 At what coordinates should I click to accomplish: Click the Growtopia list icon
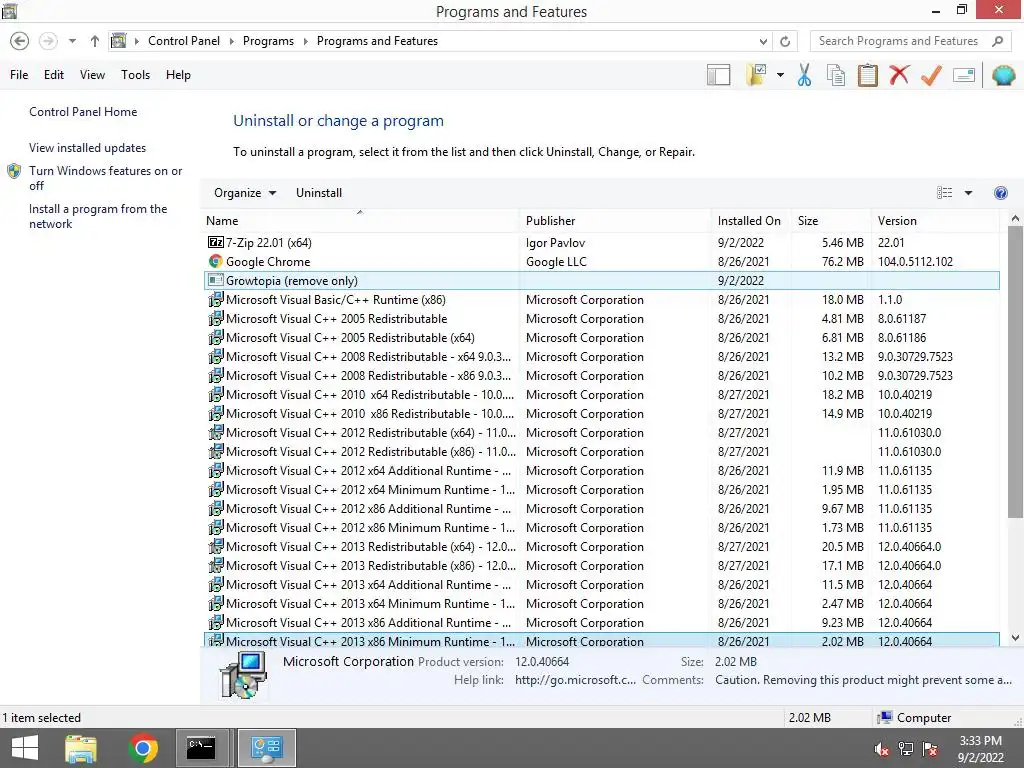coord(216,280)
